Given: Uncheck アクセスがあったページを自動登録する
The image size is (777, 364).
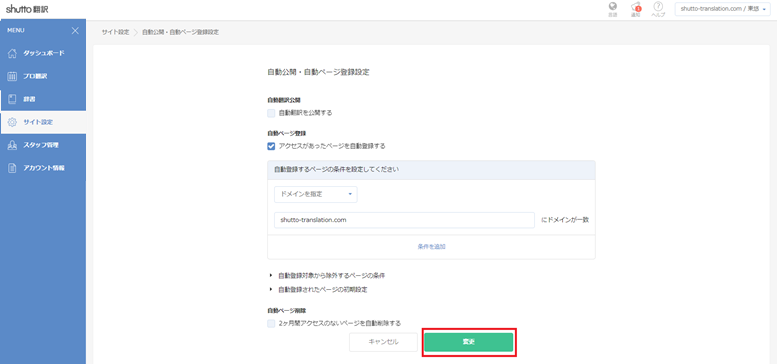Looking at the screenshot, I should tap(271, 146).
